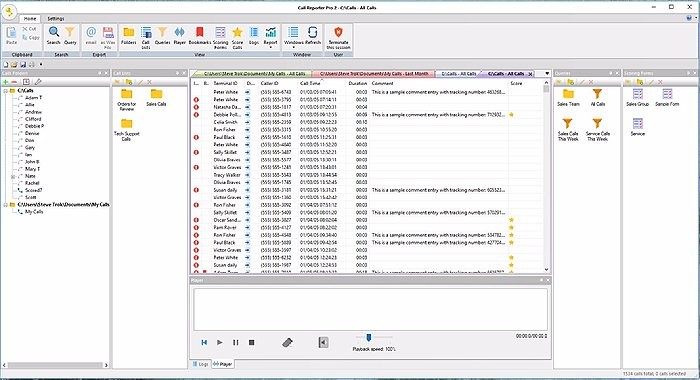Switch to the Logs bottom tab
The width and height of the screenshot is (700, 380).
pyautogui.click(x=200, y=364)
